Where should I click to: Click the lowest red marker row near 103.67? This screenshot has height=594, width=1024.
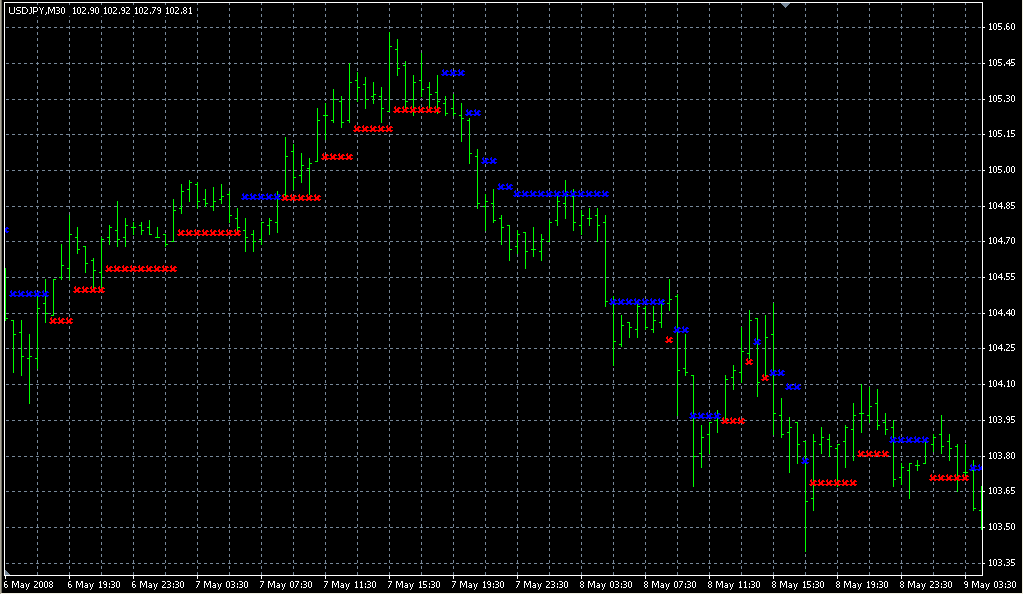pos(833,483)
